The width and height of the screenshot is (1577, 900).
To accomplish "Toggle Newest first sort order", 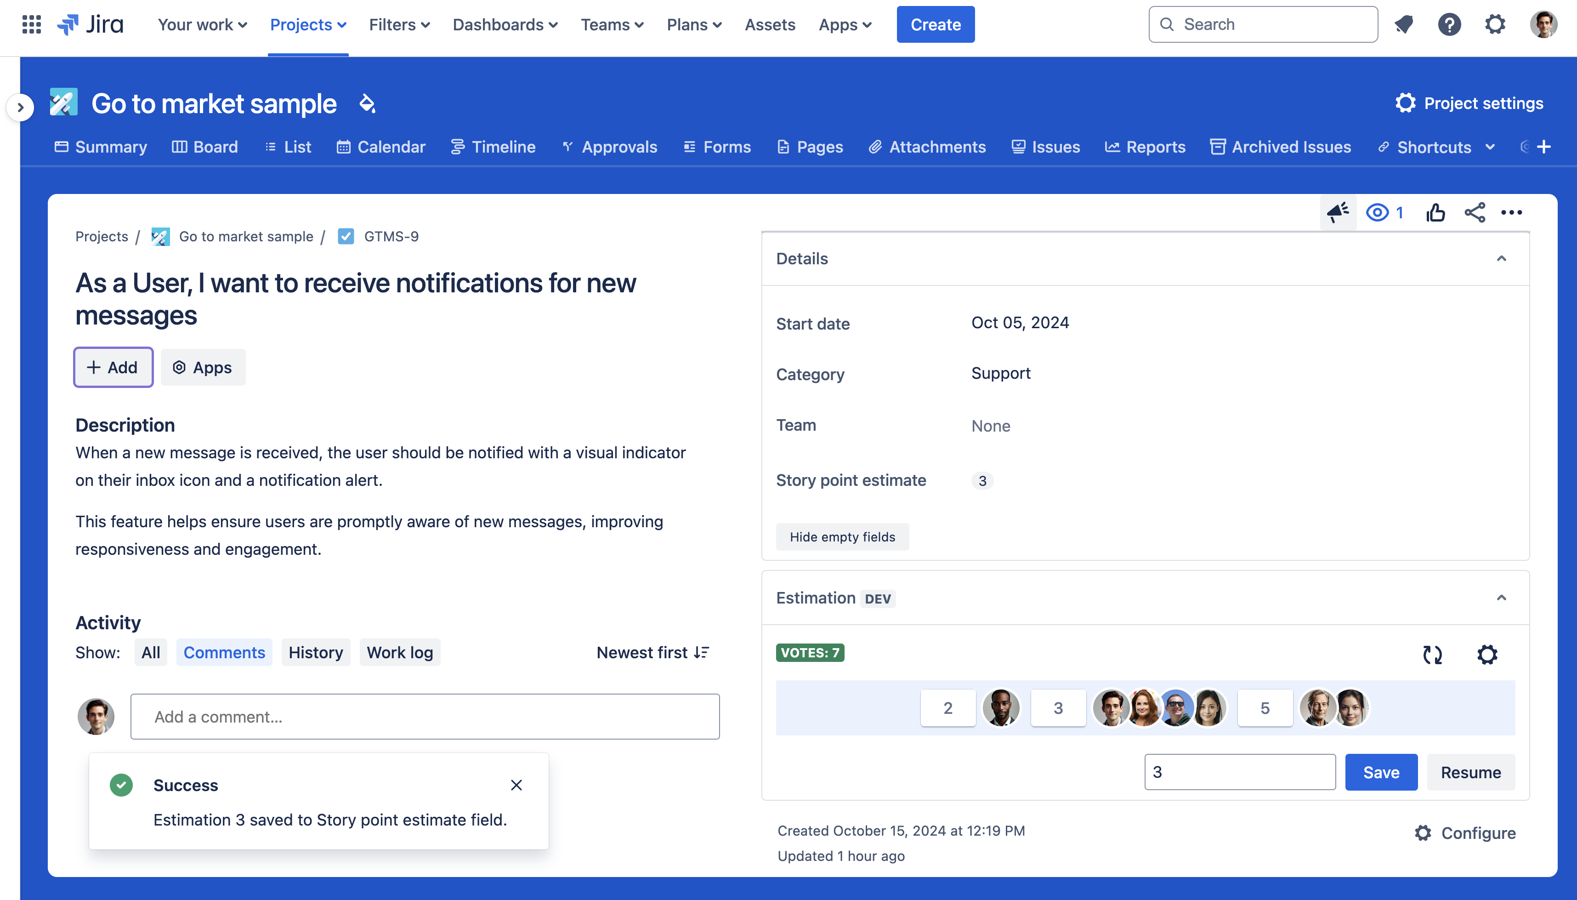I will (653, 652).
